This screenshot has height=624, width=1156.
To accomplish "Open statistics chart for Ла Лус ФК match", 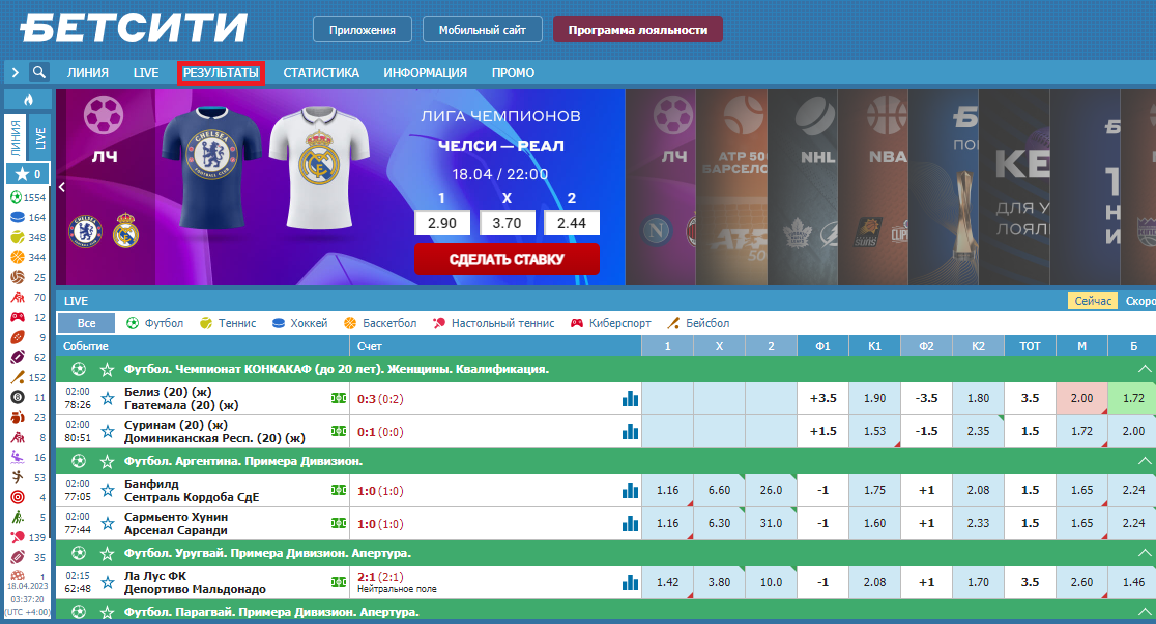I will point(630,582).
